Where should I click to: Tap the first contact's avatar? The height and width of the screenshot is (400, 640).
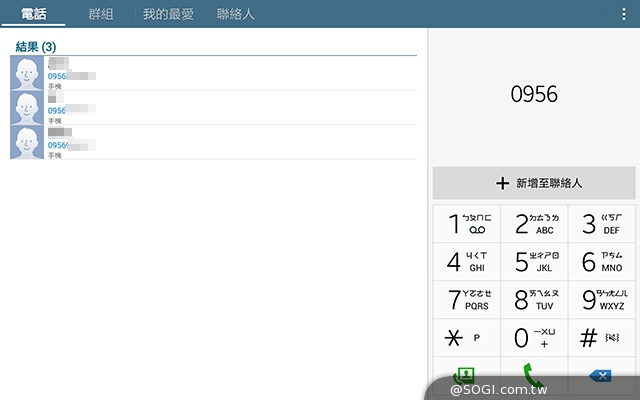pos(28,74)
